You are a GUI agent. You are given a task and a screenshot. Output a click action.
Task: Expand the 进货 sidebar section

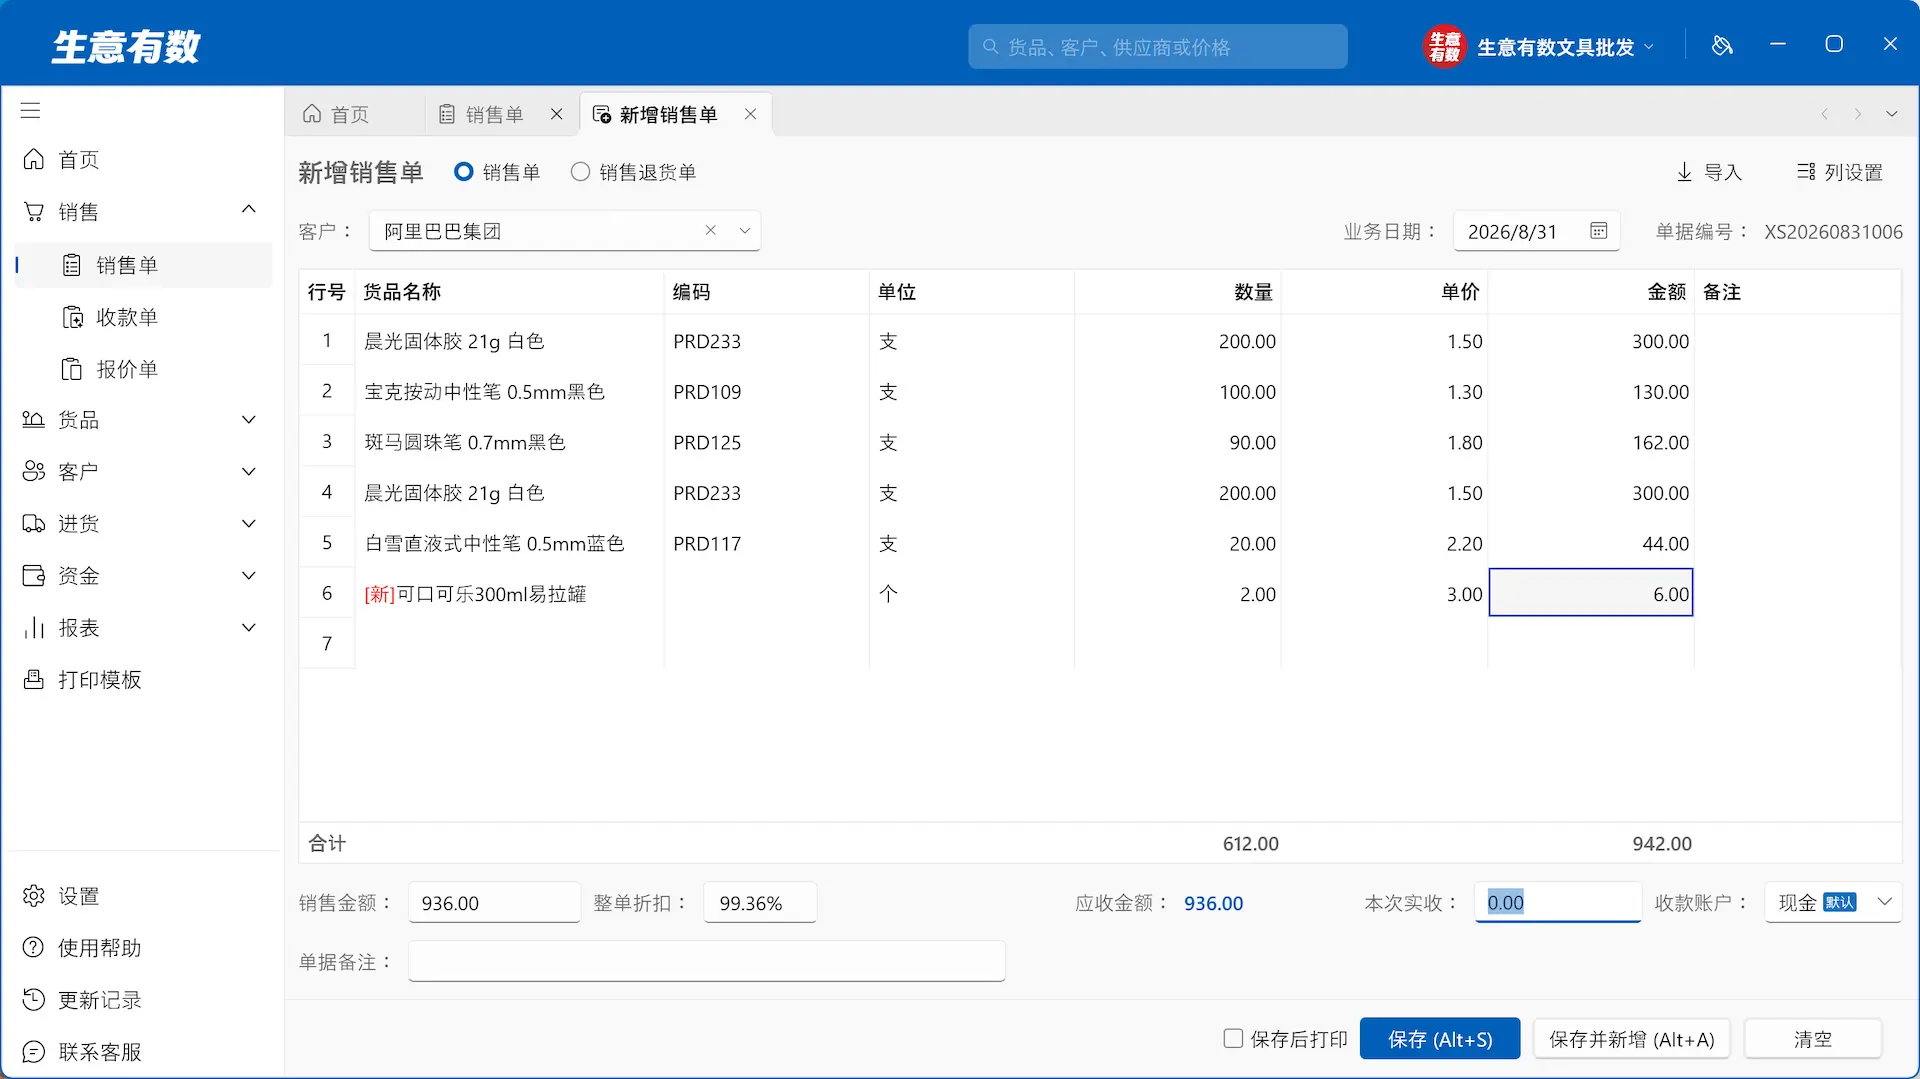249,524
